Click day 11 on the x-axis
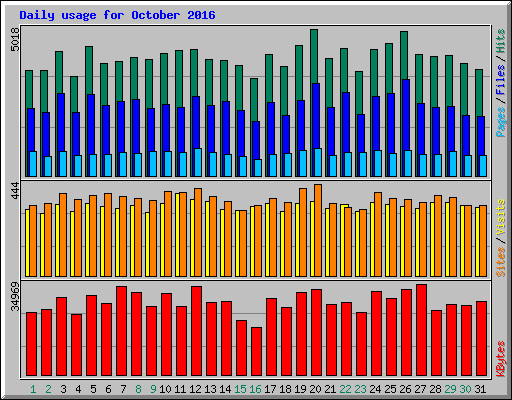Image resolution: width=512 pixels, height=400 pixels. tap(180, 389)
